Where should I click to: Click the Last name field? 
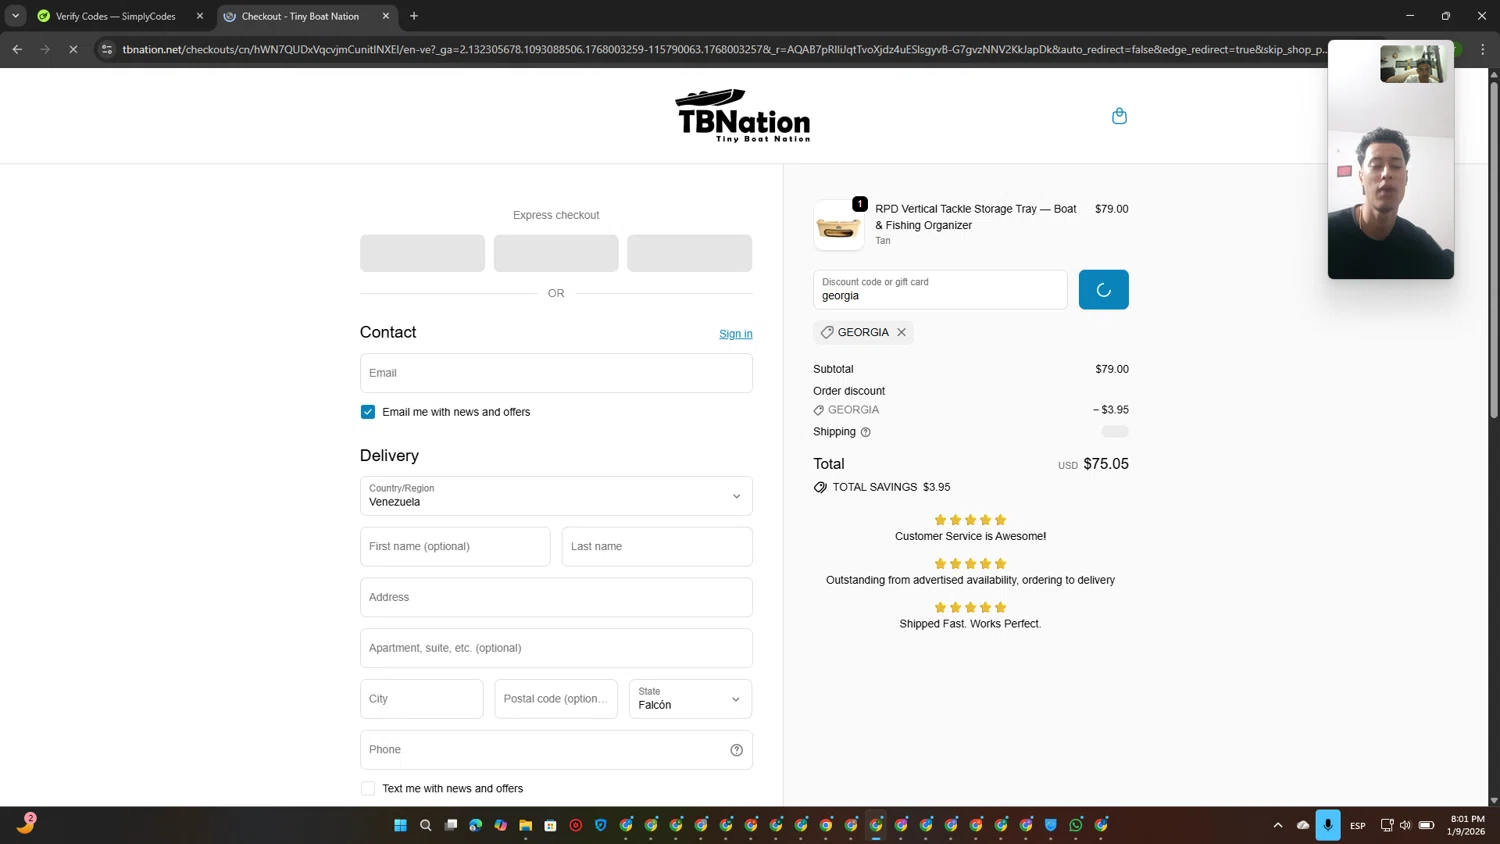tap(657, 547)
